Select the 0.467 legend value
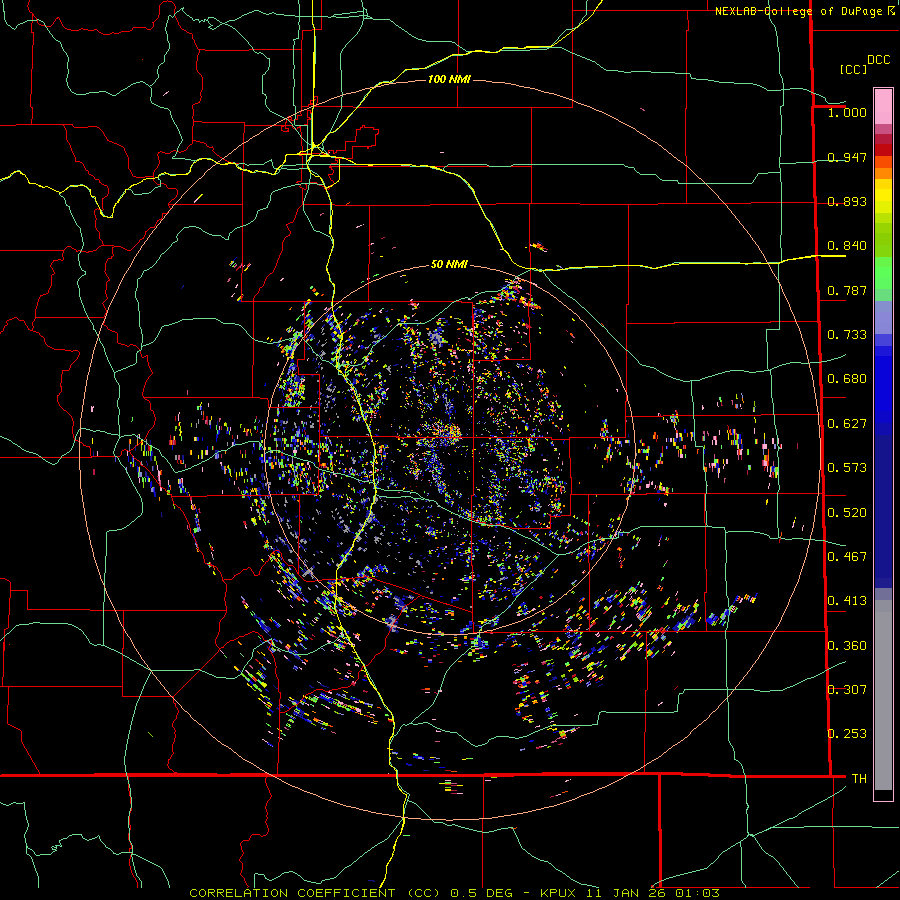Viewport: 900px width, 900px height. pyautogui.click(x=847, y=557)
